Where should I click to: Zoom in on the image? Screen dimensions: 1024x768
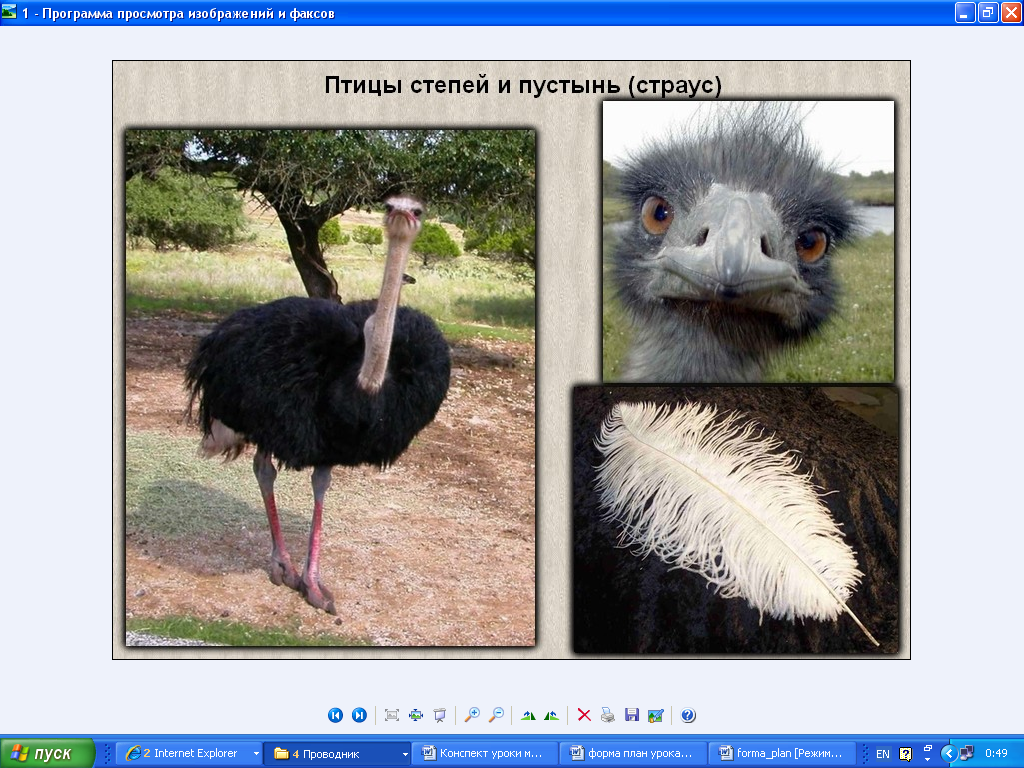(472, 715)
